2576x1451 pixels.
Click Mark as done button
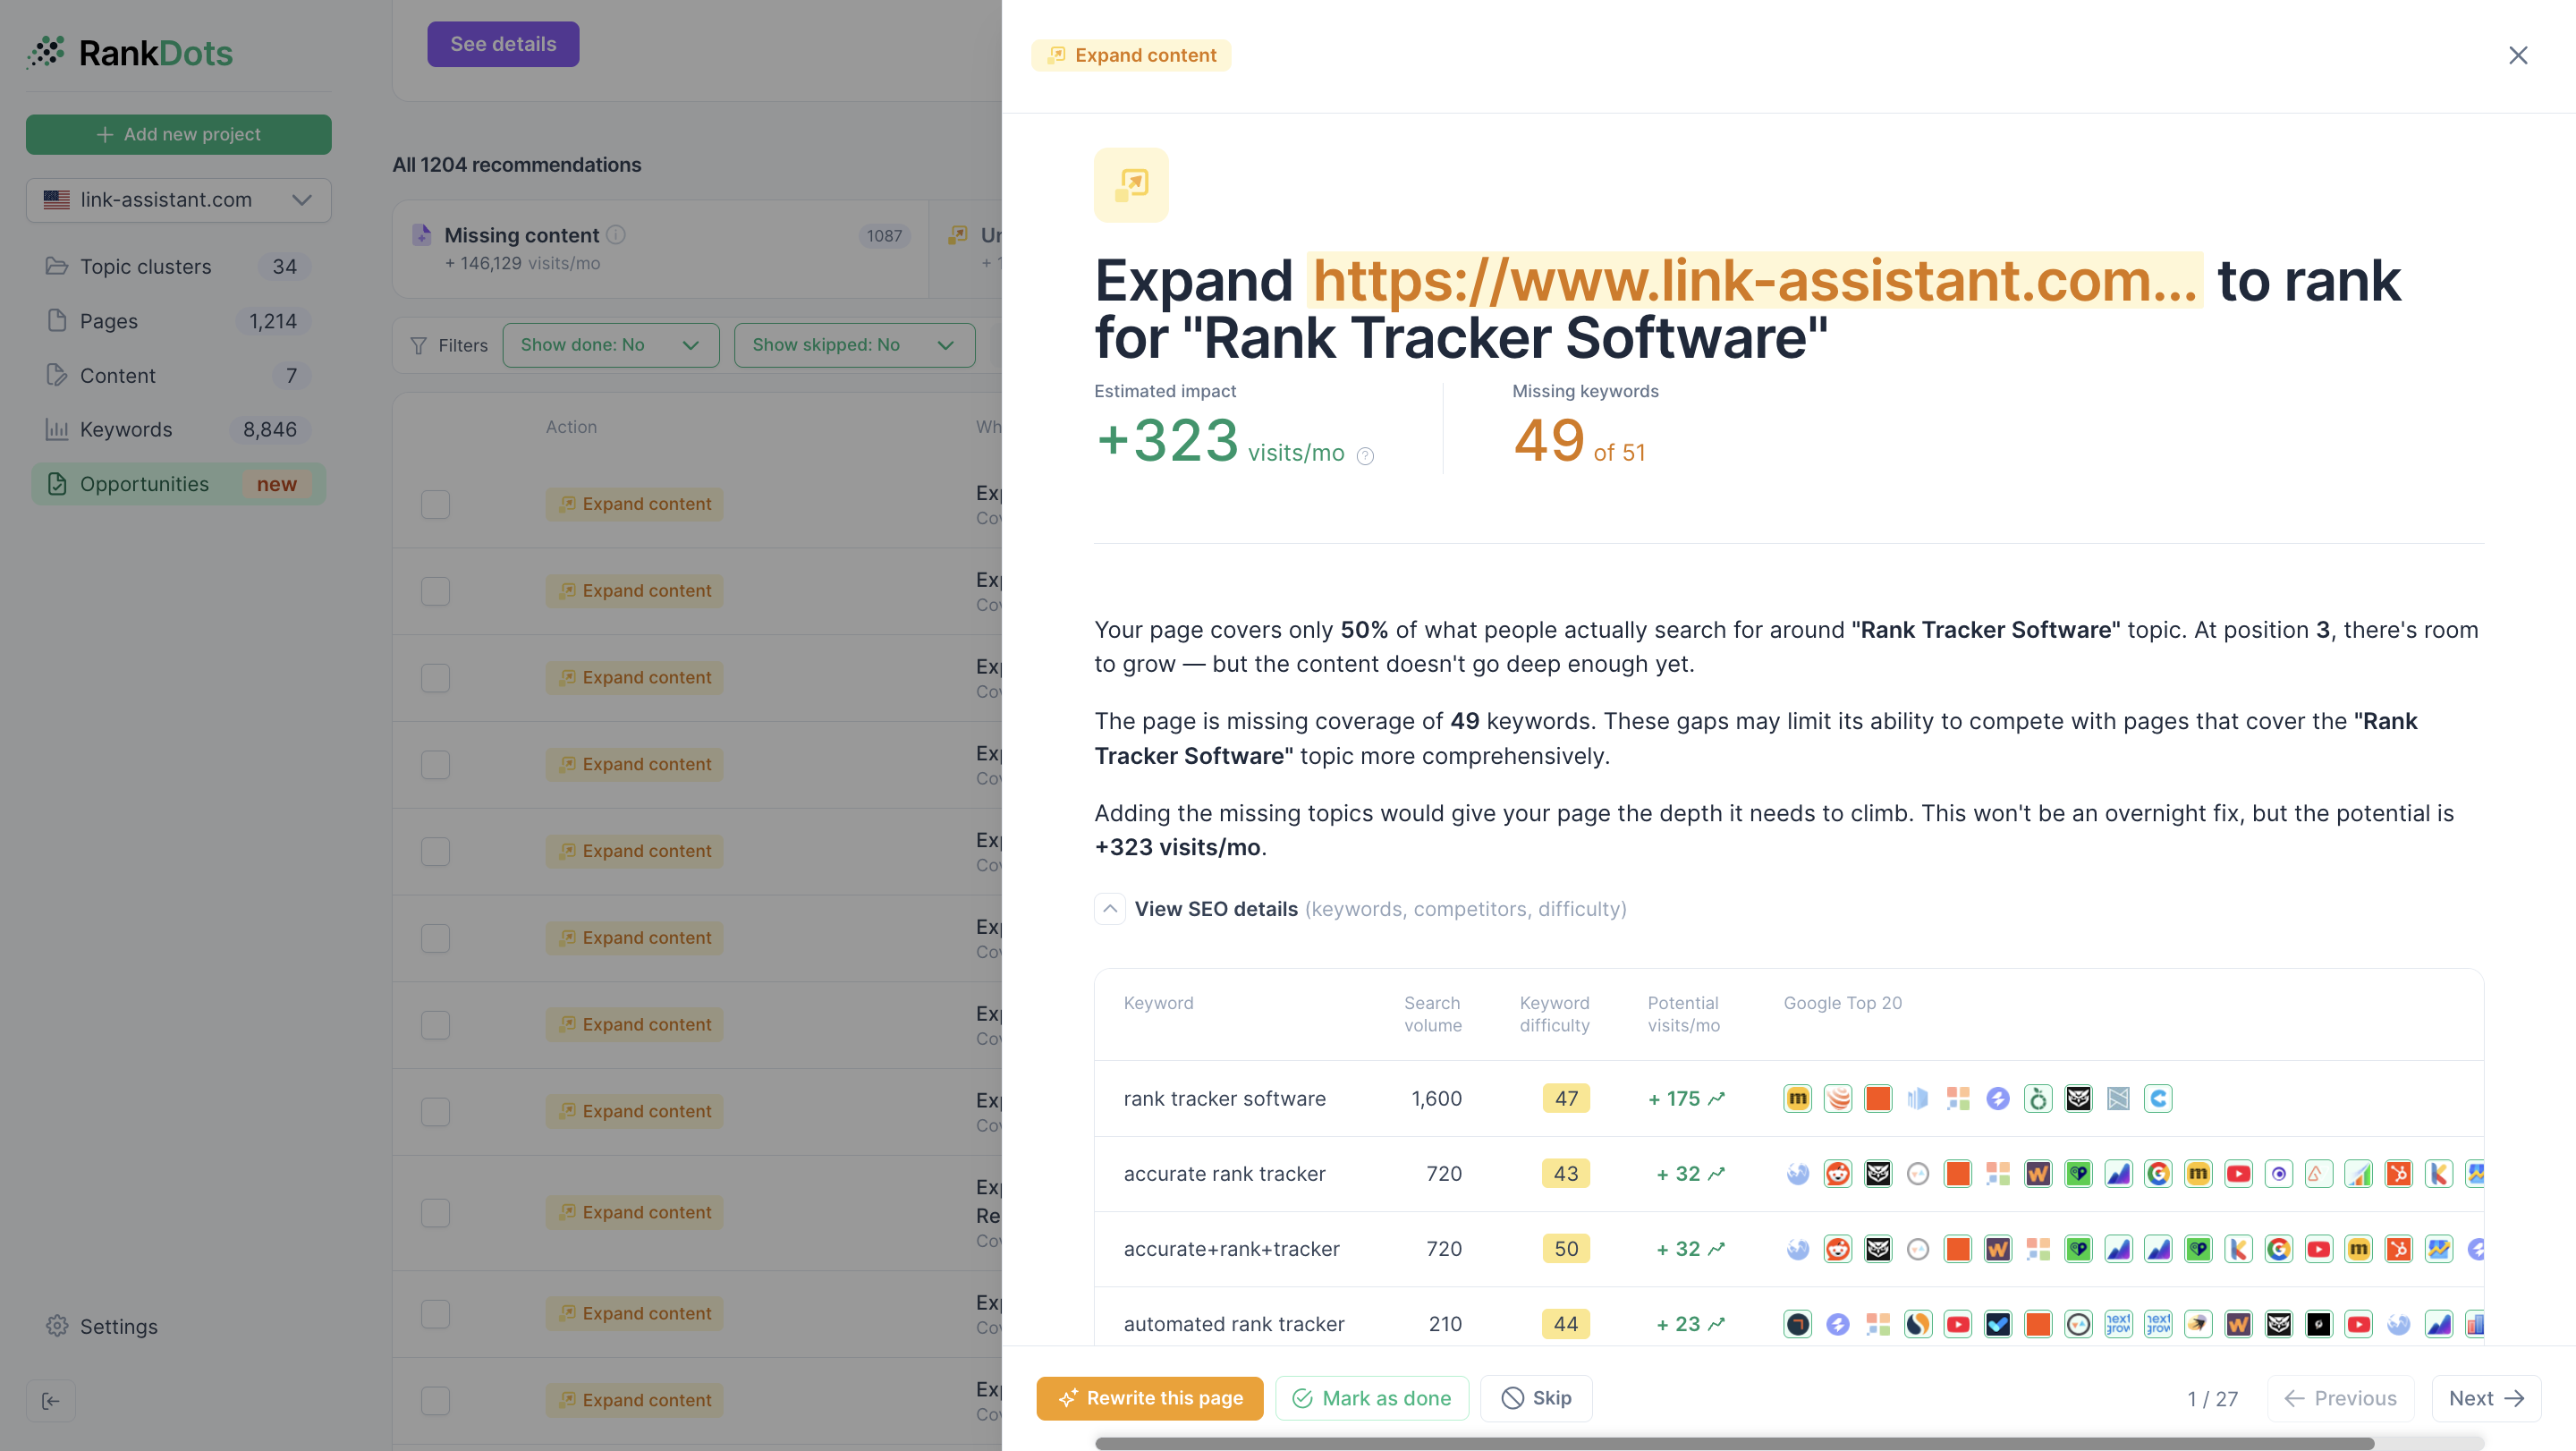click(1372, 1398)
